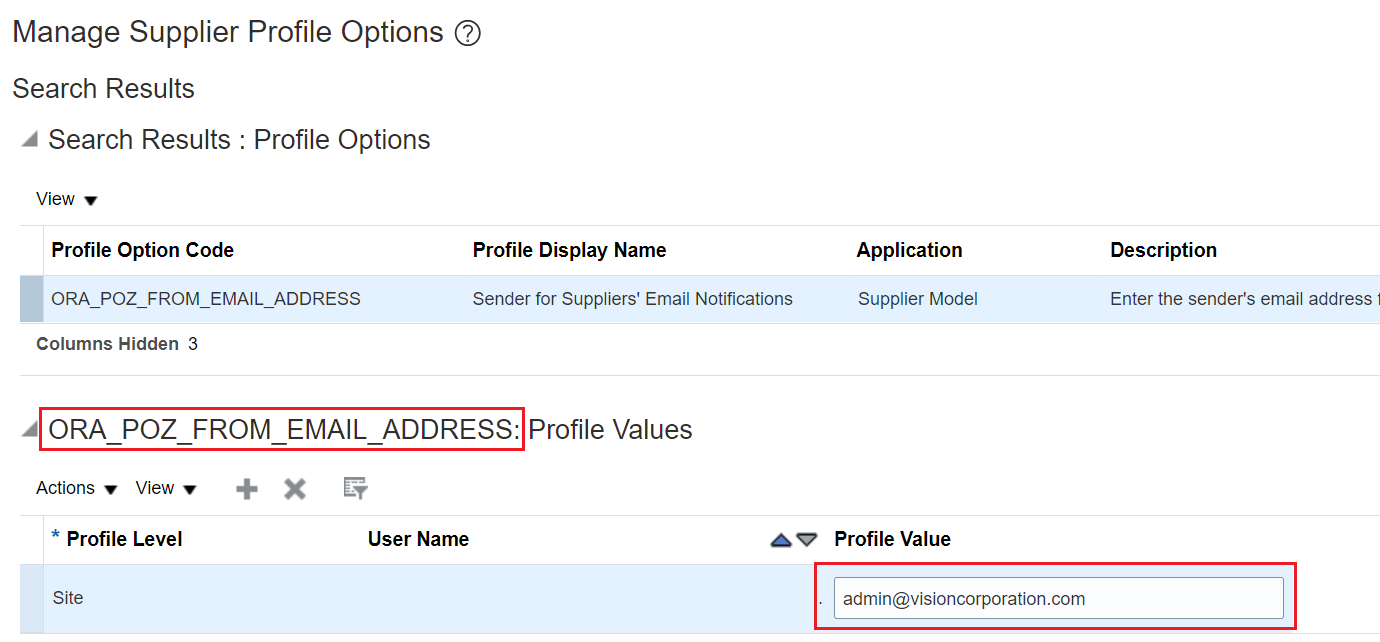Click the help question mark icon
The width and height of the screenshot is (1380, 642).
pos(467,34)
